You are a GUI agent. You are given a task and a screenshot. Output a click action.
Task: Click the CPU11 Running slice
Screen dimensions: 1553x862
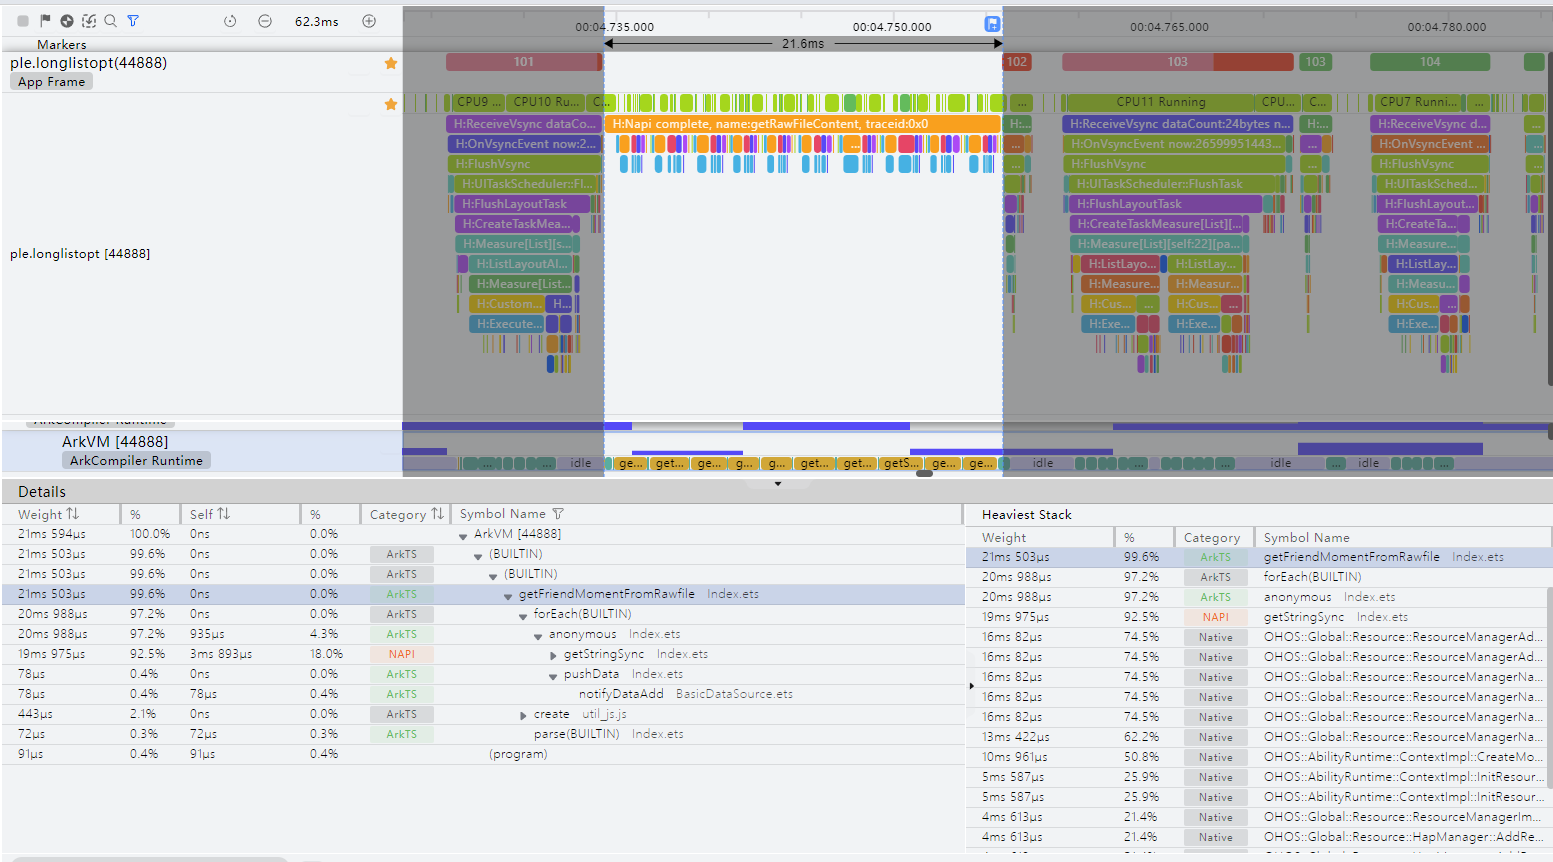(1160, 102)
